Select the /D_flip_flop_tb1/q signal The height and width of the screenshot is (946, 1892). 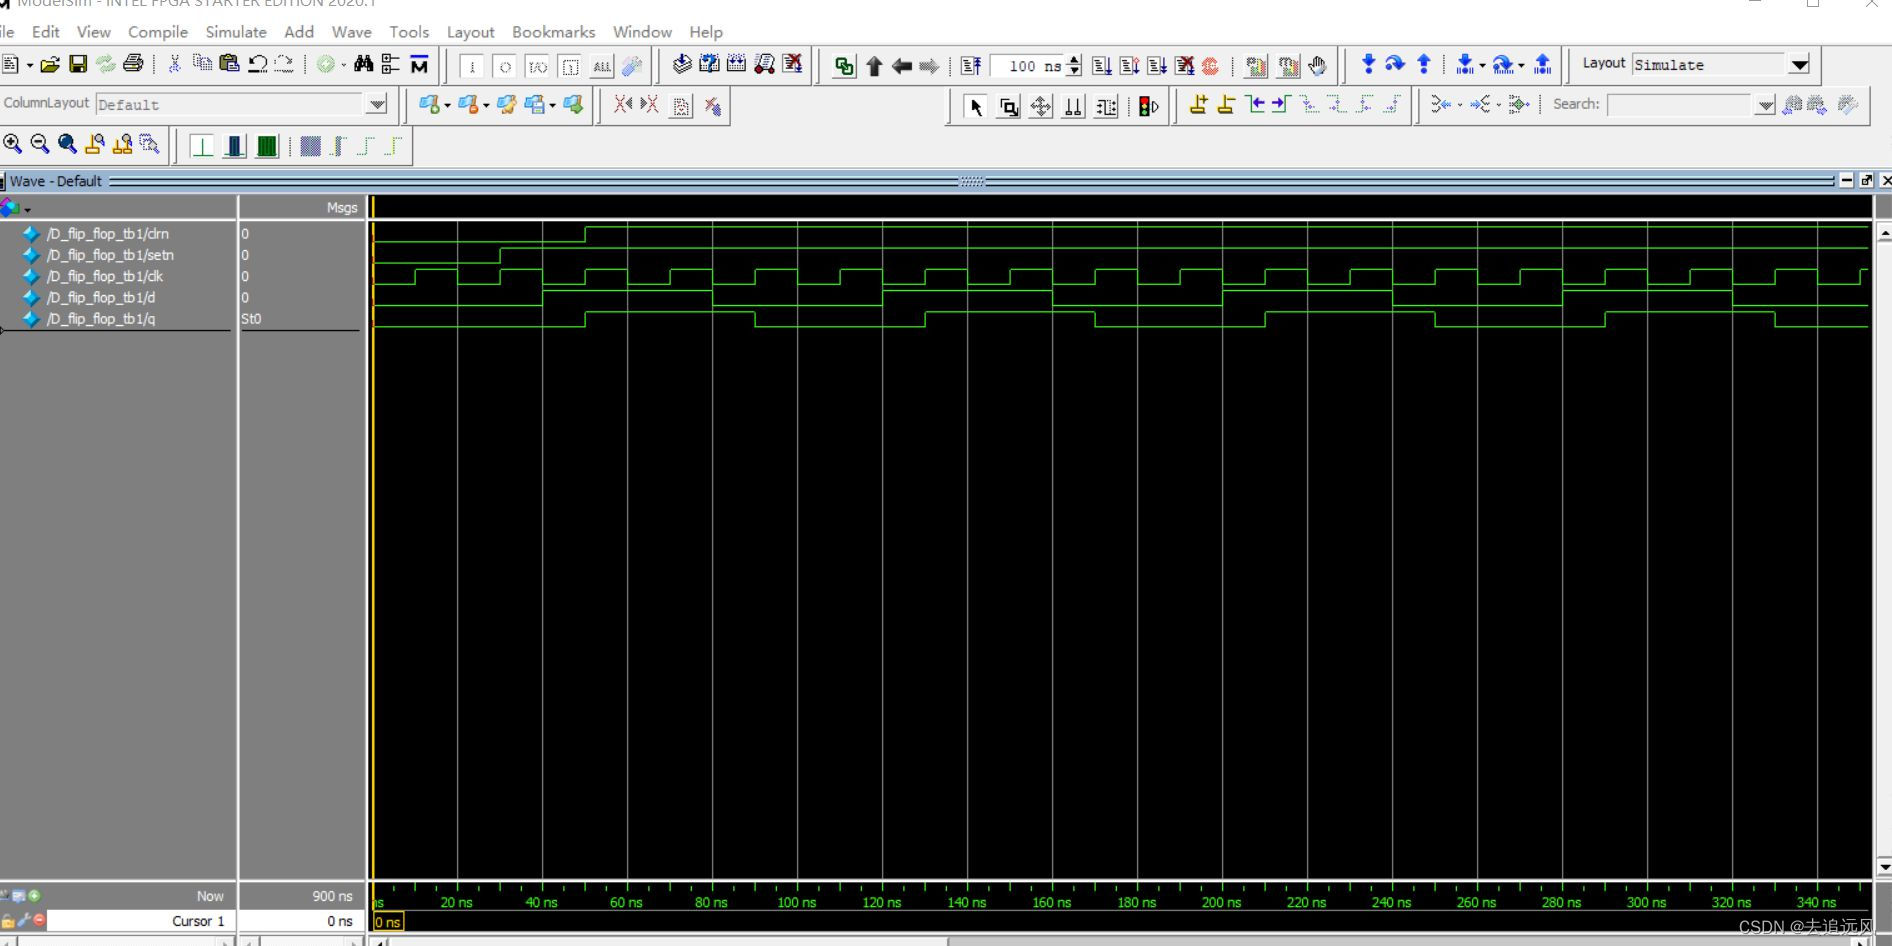pyautogui.click(x=101, y=319)
